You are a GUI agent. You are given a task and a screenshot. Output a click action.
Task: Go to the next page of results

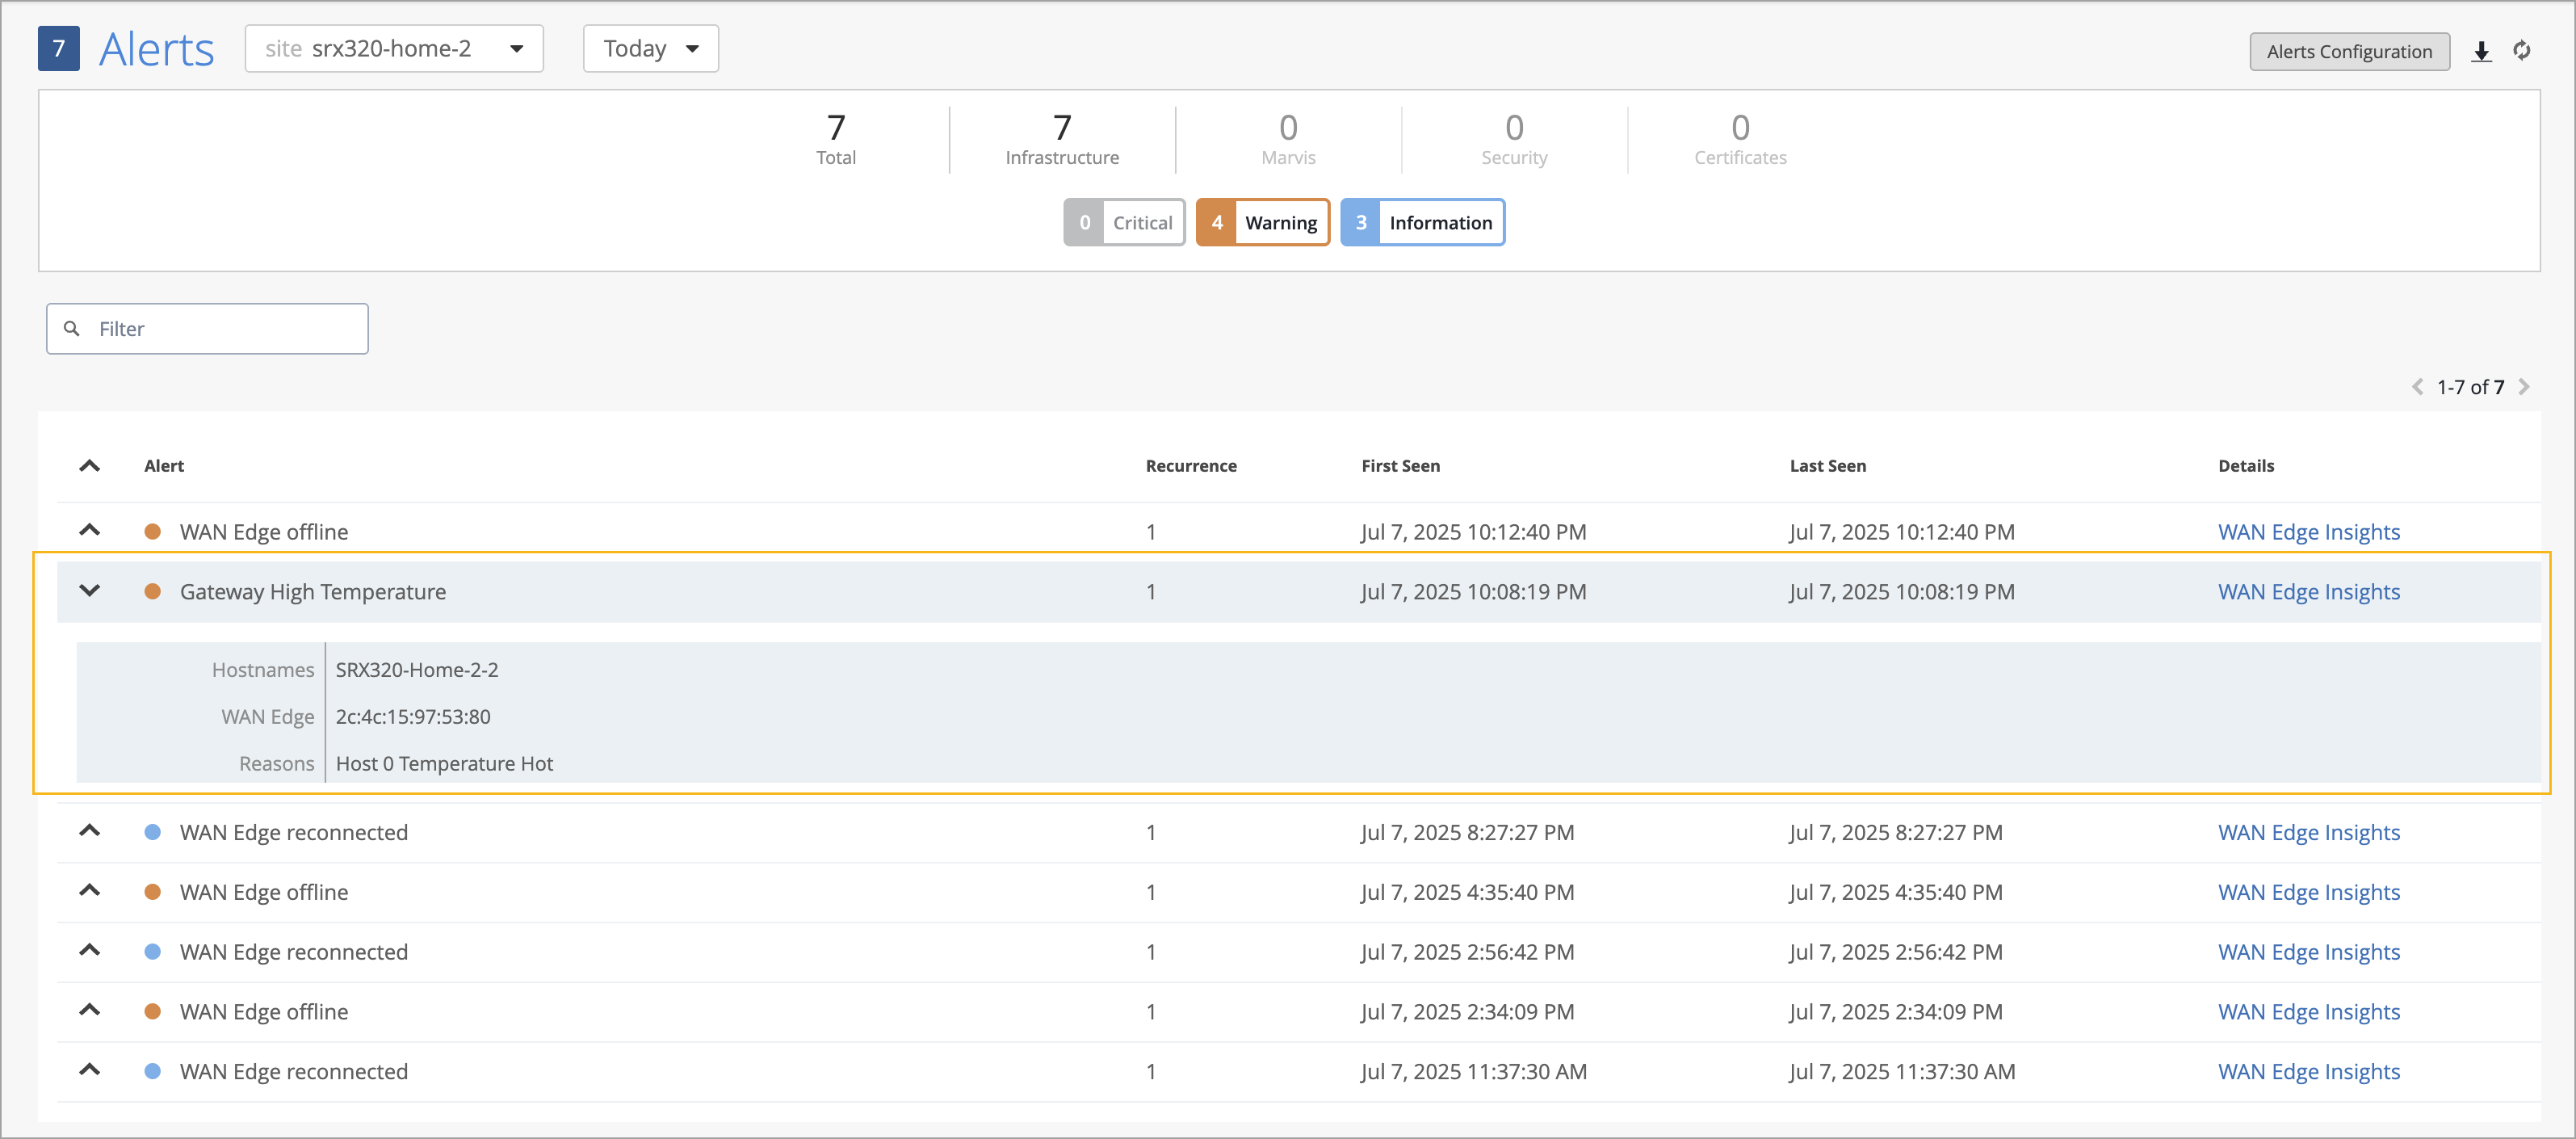2524,387
